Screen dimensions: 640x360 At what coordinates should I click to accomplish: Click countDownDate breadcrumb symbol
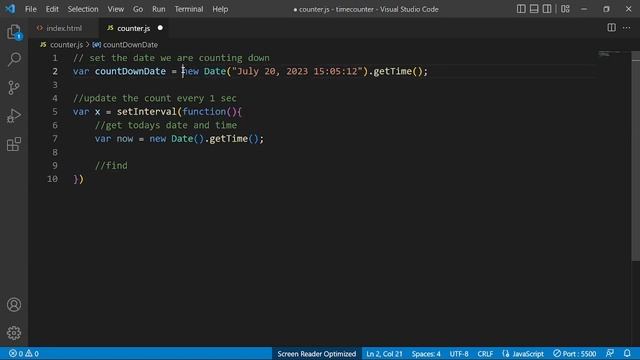click(130, 44)
